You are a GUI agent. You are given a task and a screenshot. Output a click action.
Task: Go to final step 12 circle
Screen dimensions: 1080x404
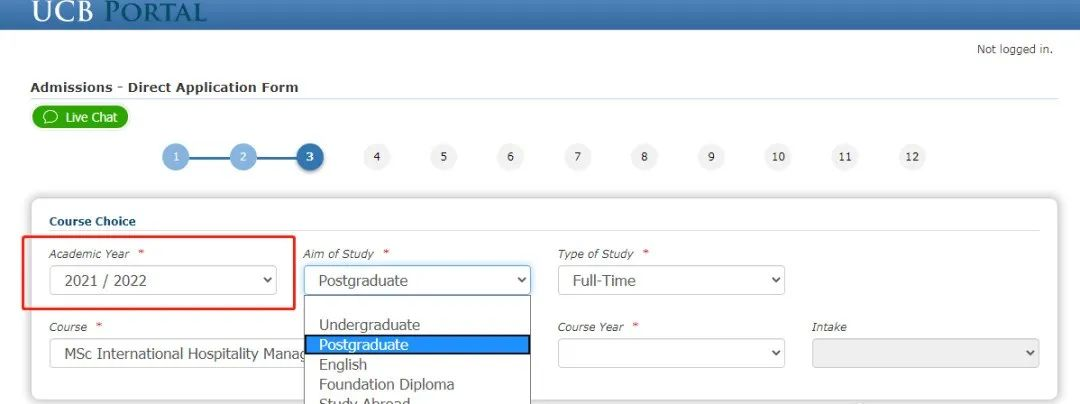(x=912, y=157)
